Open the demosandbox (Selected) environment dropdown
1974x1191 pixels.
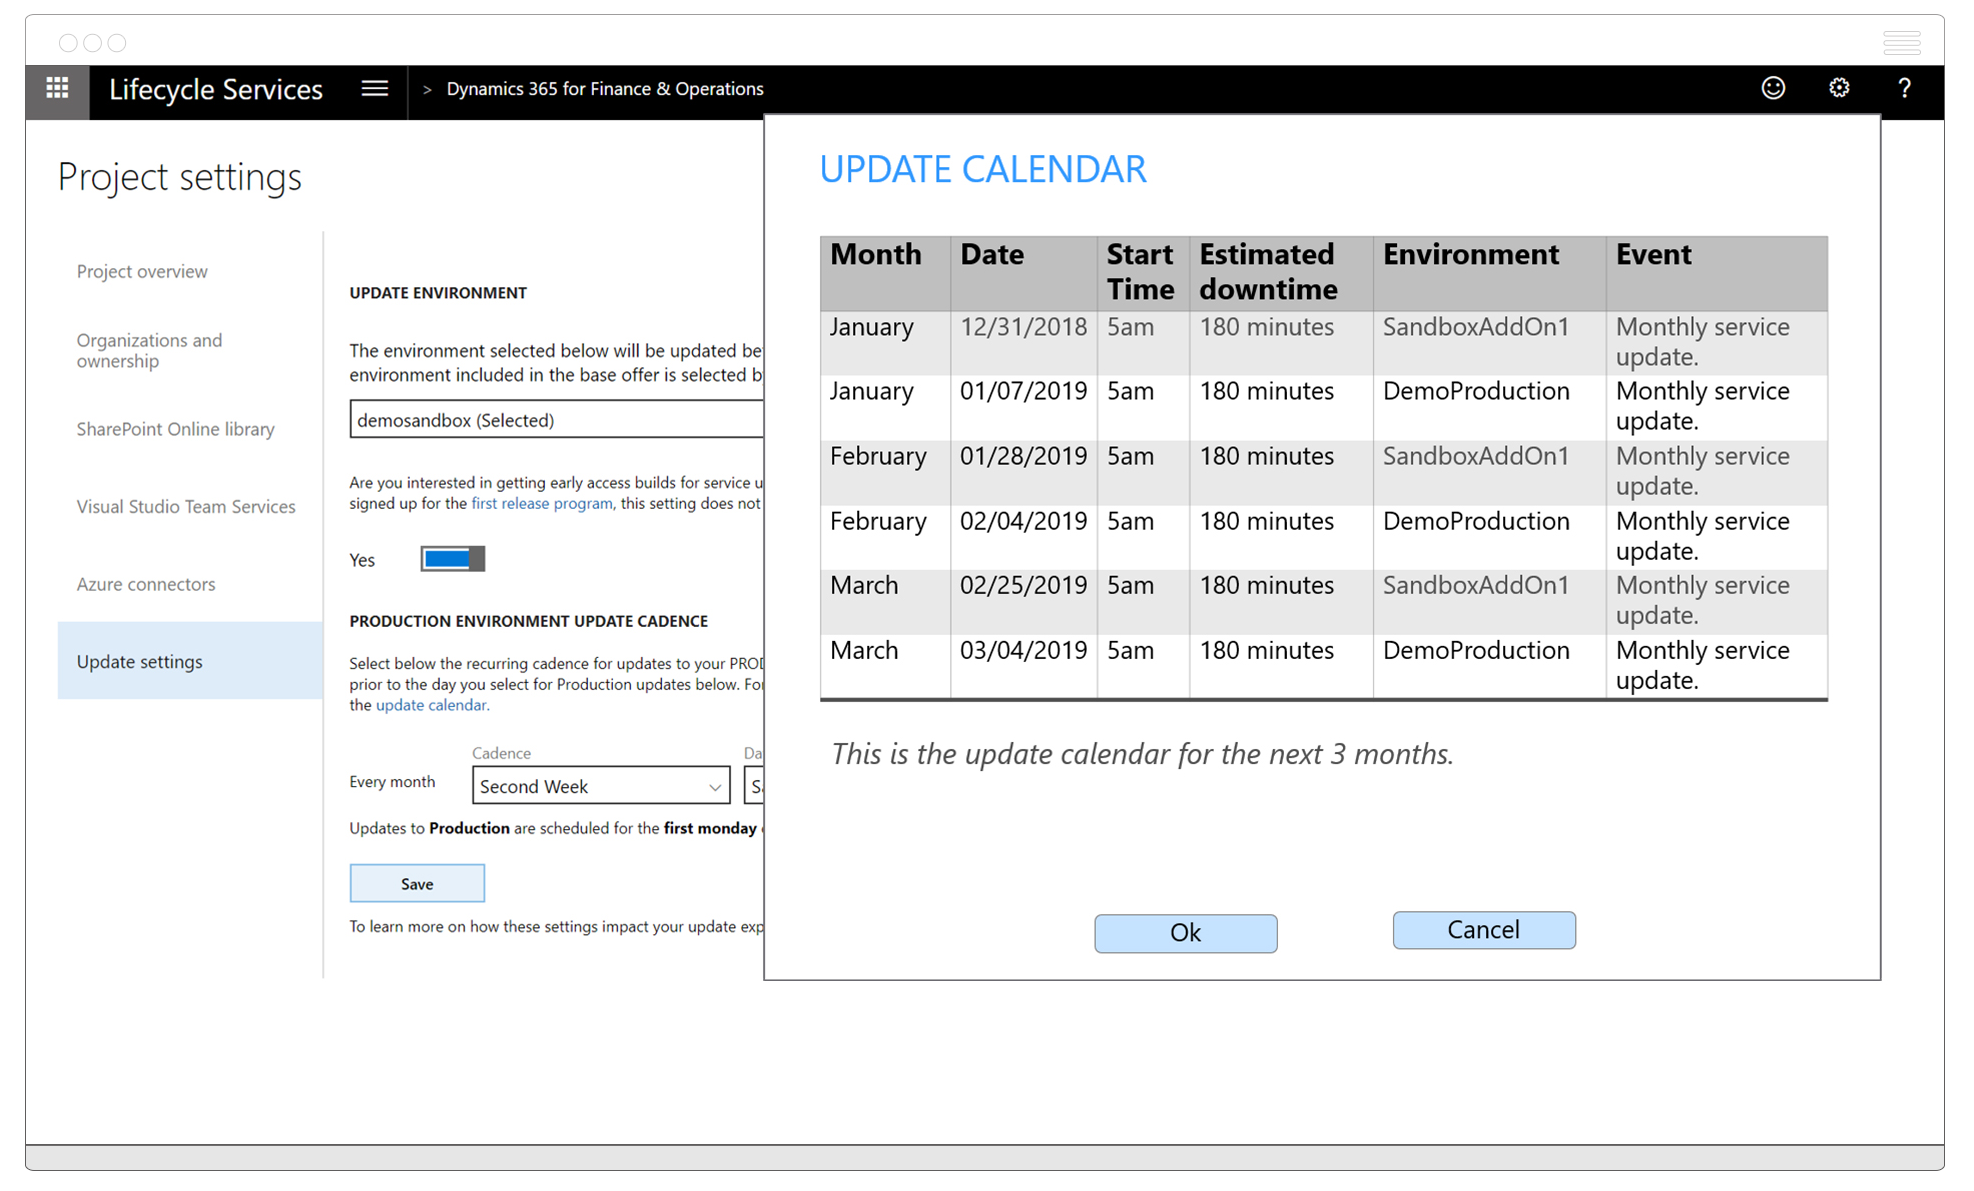556,420
